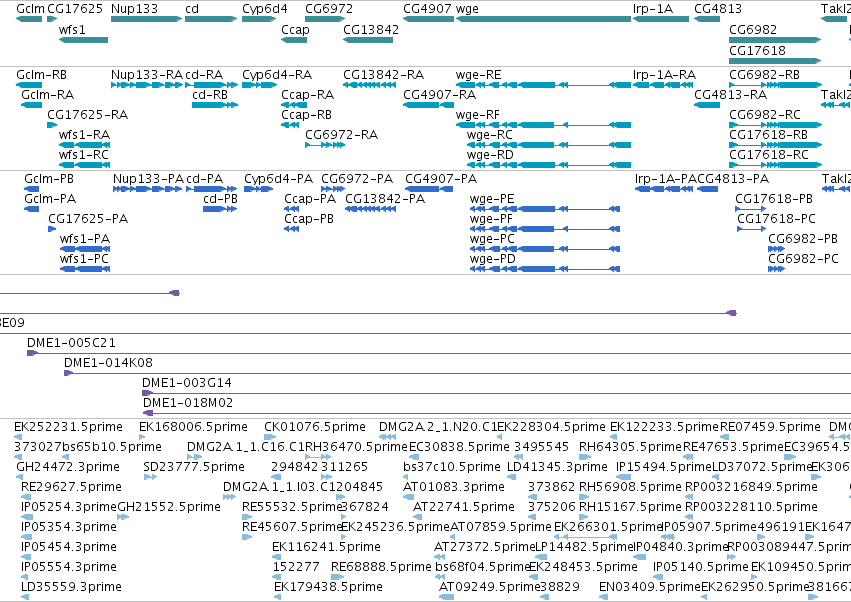Click EST EK168006.5prime
This screenshot has height=602, width=851.
(x=142, y=437)
